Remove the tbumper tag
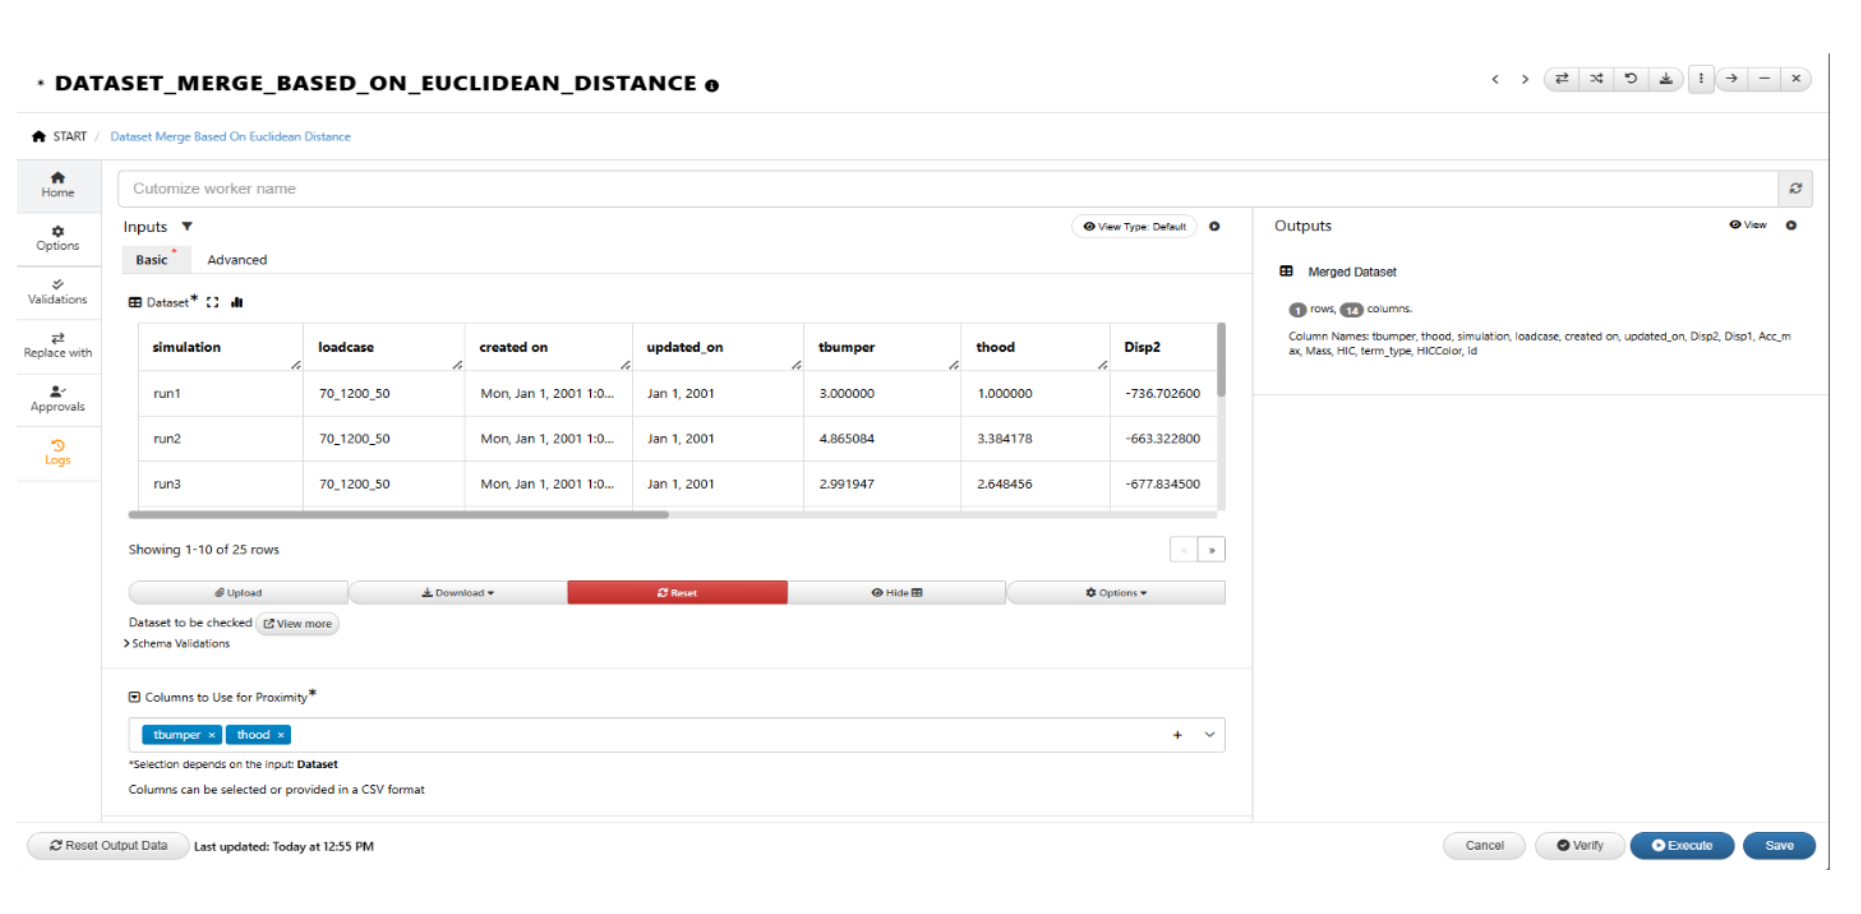 click(212, 735)
